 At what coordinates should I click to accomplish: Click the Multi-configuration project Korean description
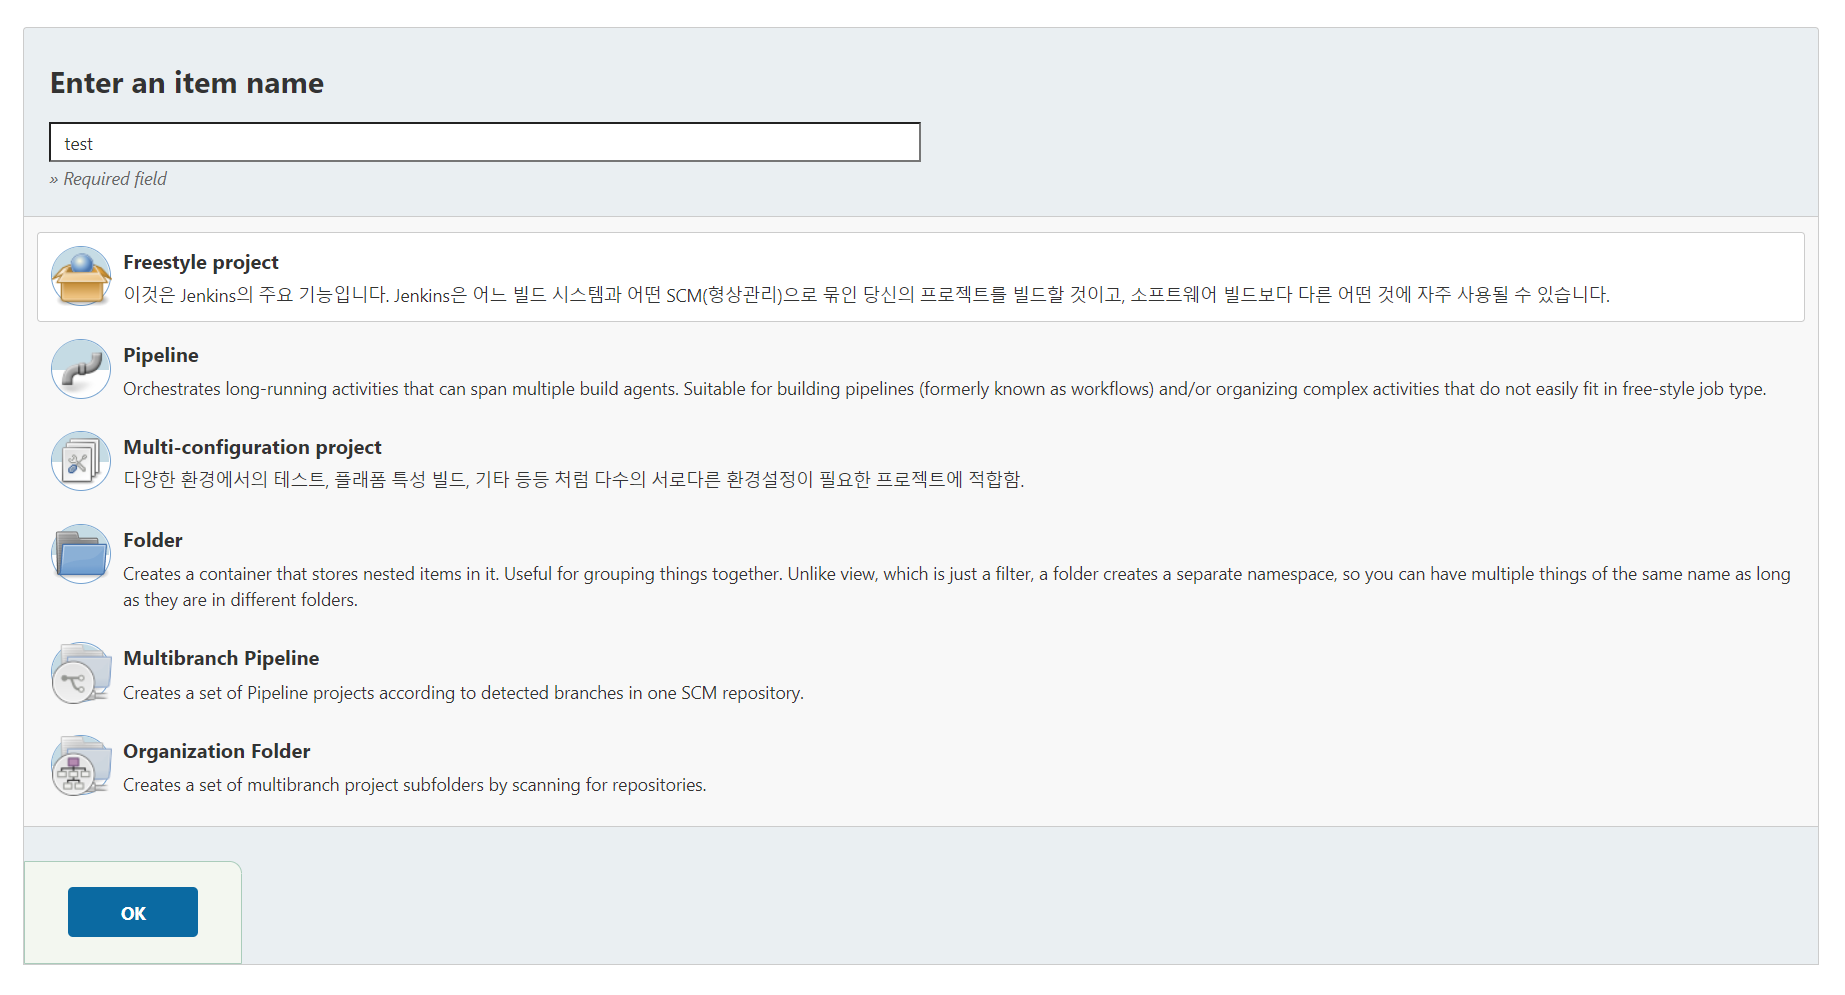574,479
